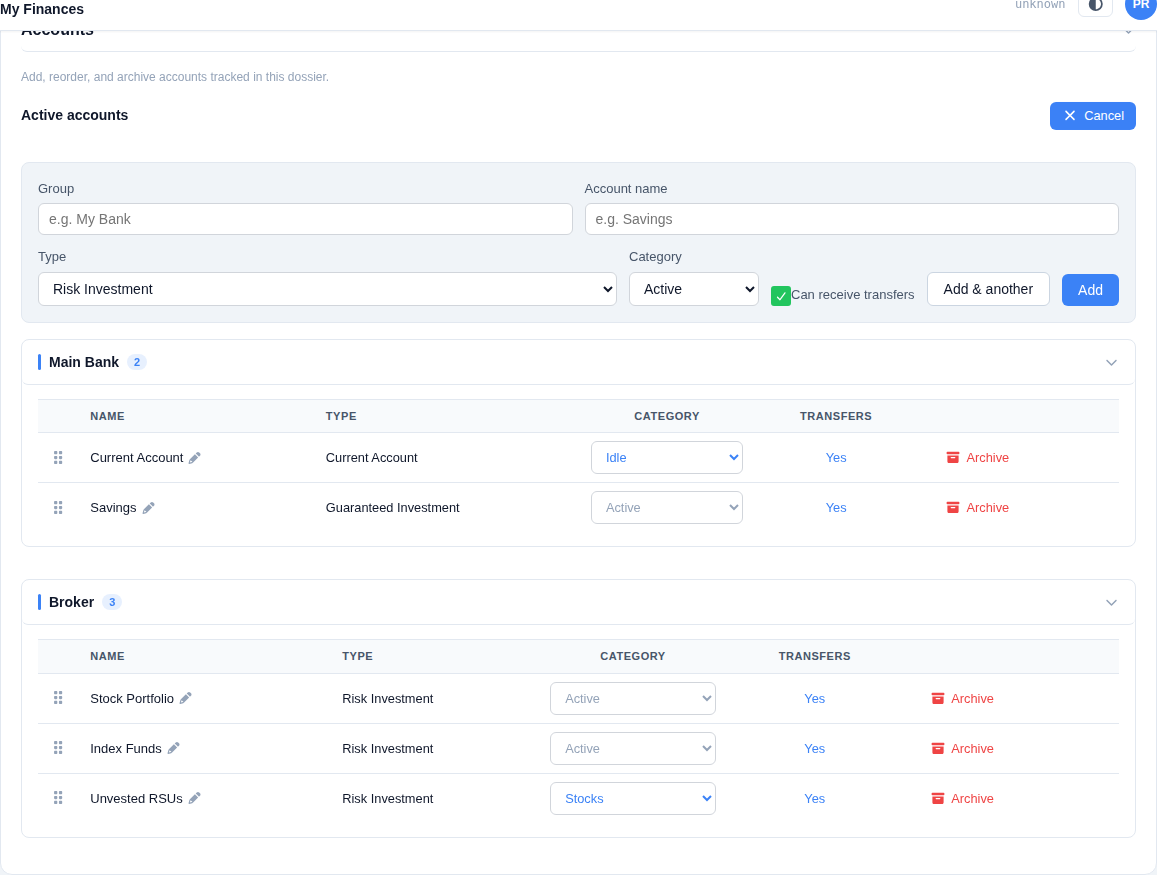Image resolution: width=1157 pixels, height=875 pixels.
Task: Click the Main Bank group heading
Action: 83,362
